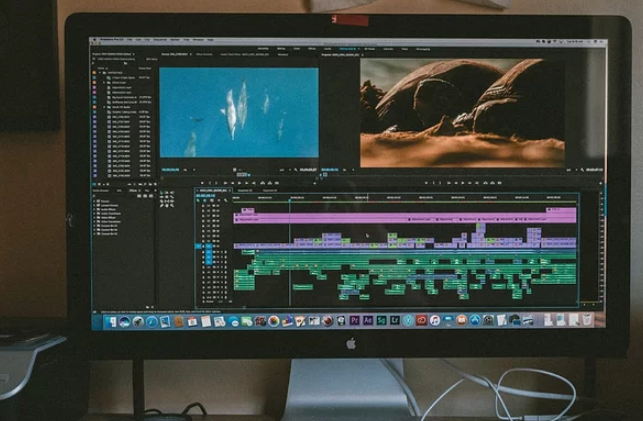Open Adobe After Effects from the Dock
Viewport: 643px width, 421px height.
coord(368,321)
